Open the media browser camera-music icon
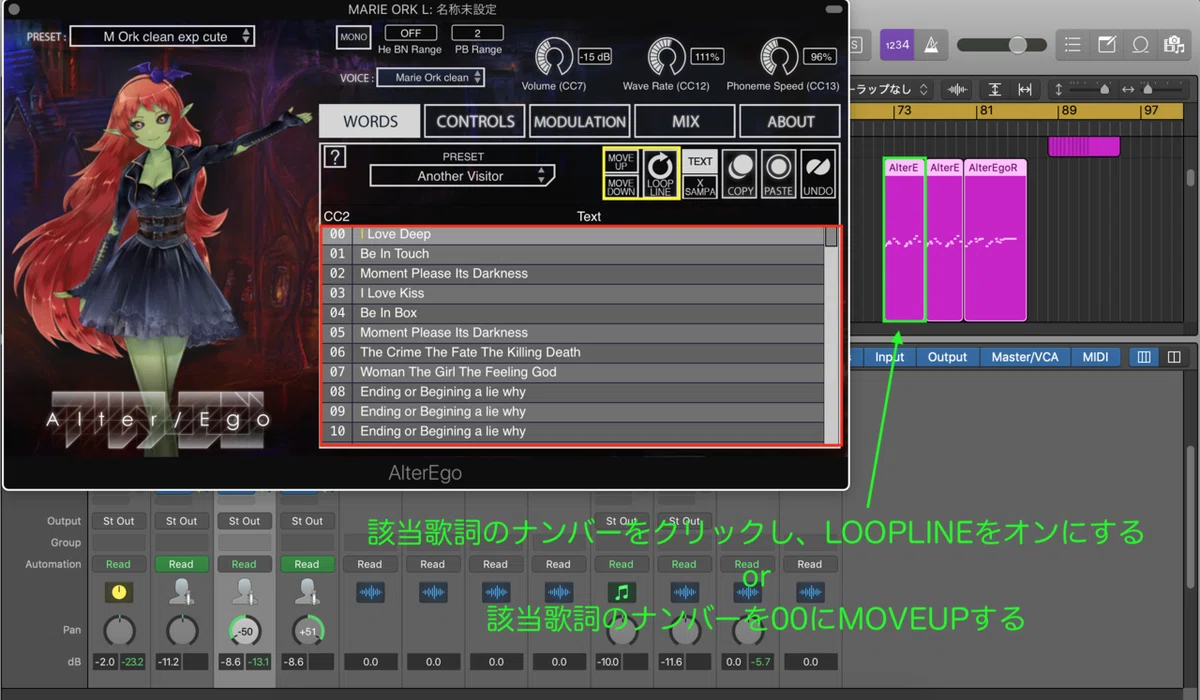 [x=1173, y=45]
